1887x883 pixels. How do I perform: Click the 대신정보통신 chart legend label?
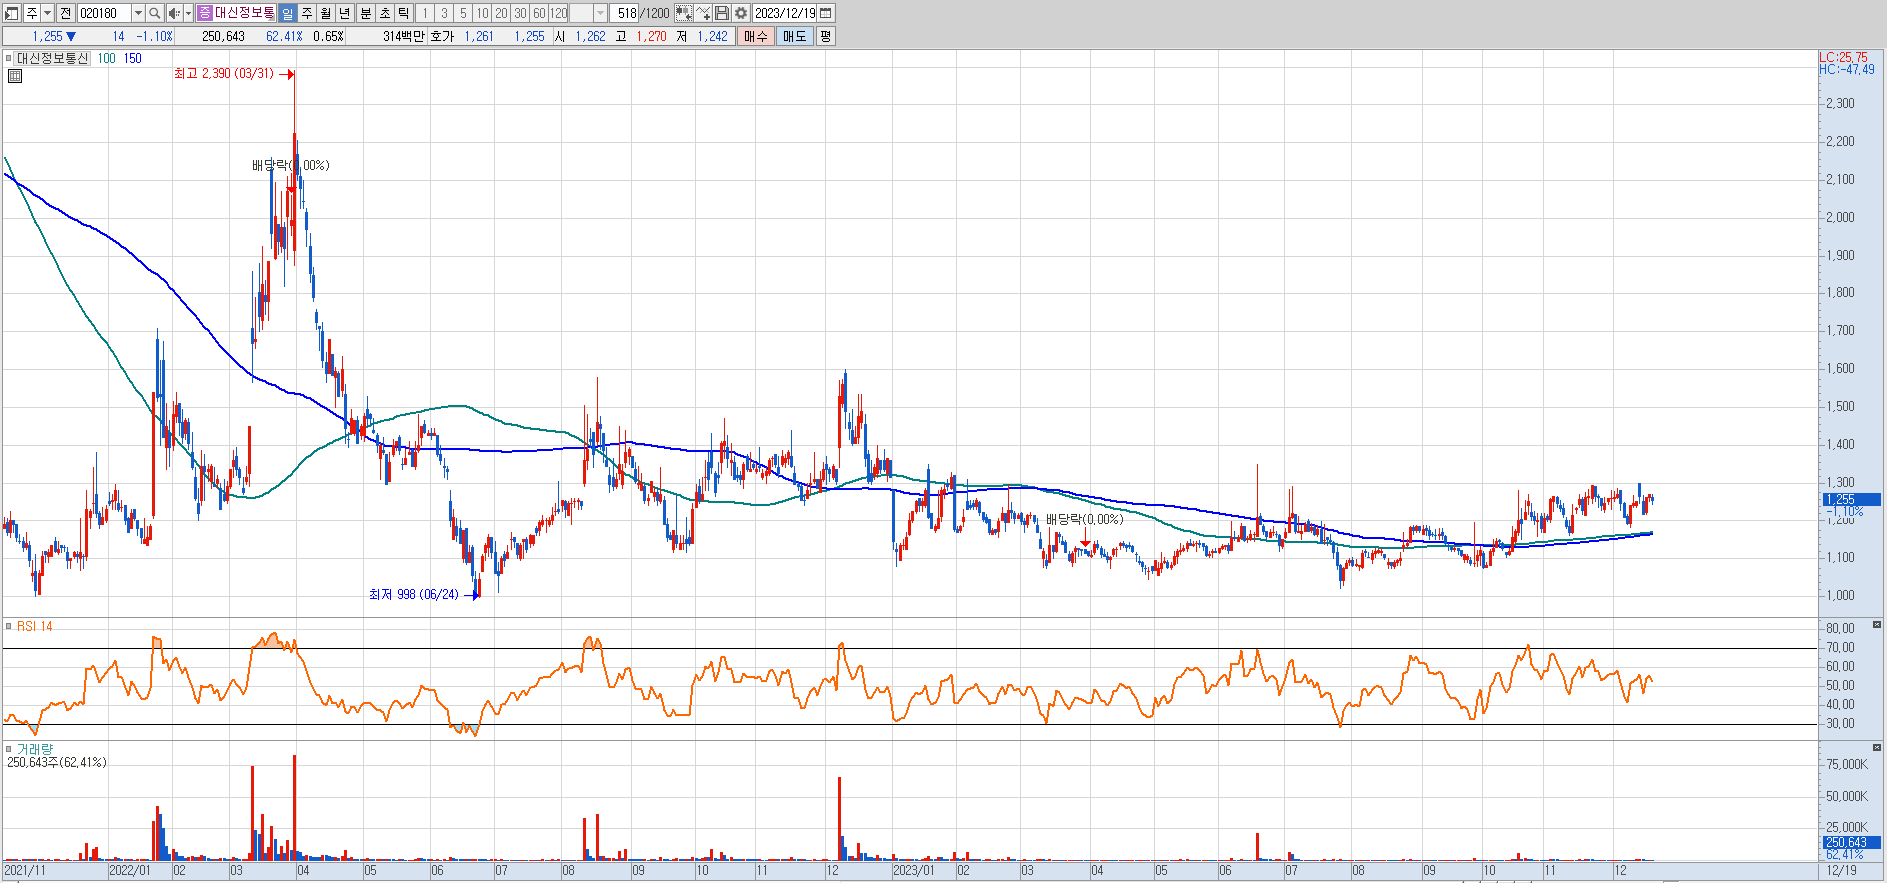point(53,58)
